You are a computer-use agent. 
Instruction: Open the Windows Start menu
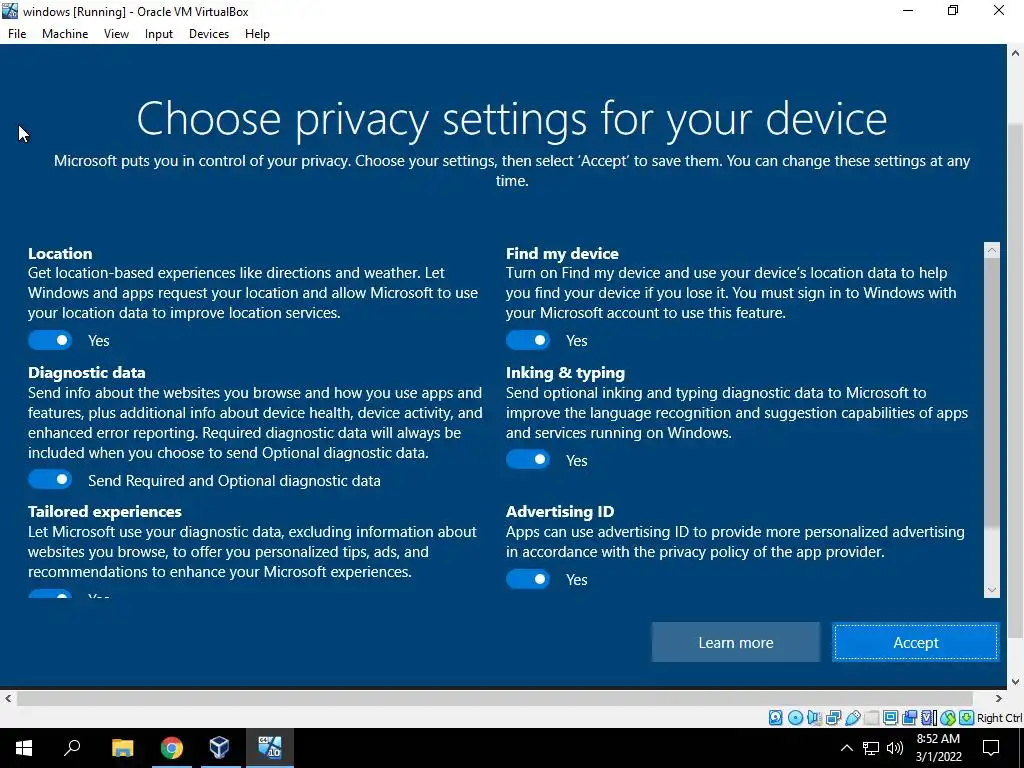click(x=24, y=748)
